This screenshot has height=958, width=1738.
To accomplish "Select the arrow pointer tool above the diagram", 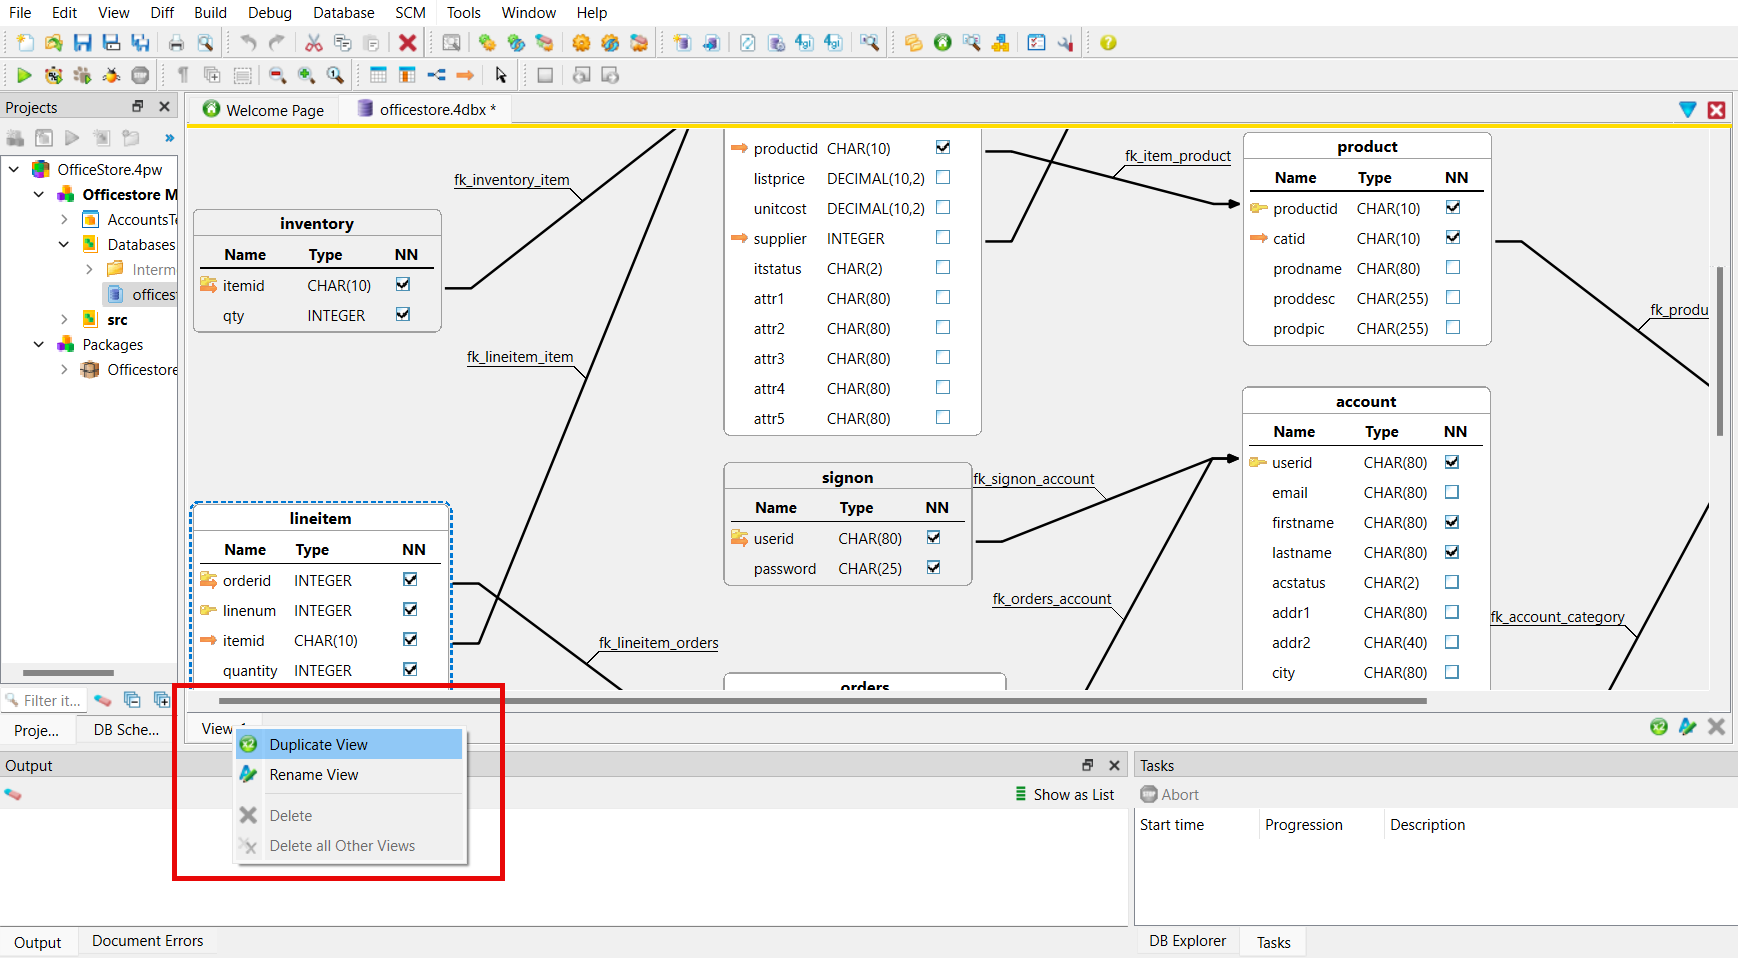I will 500,75.
